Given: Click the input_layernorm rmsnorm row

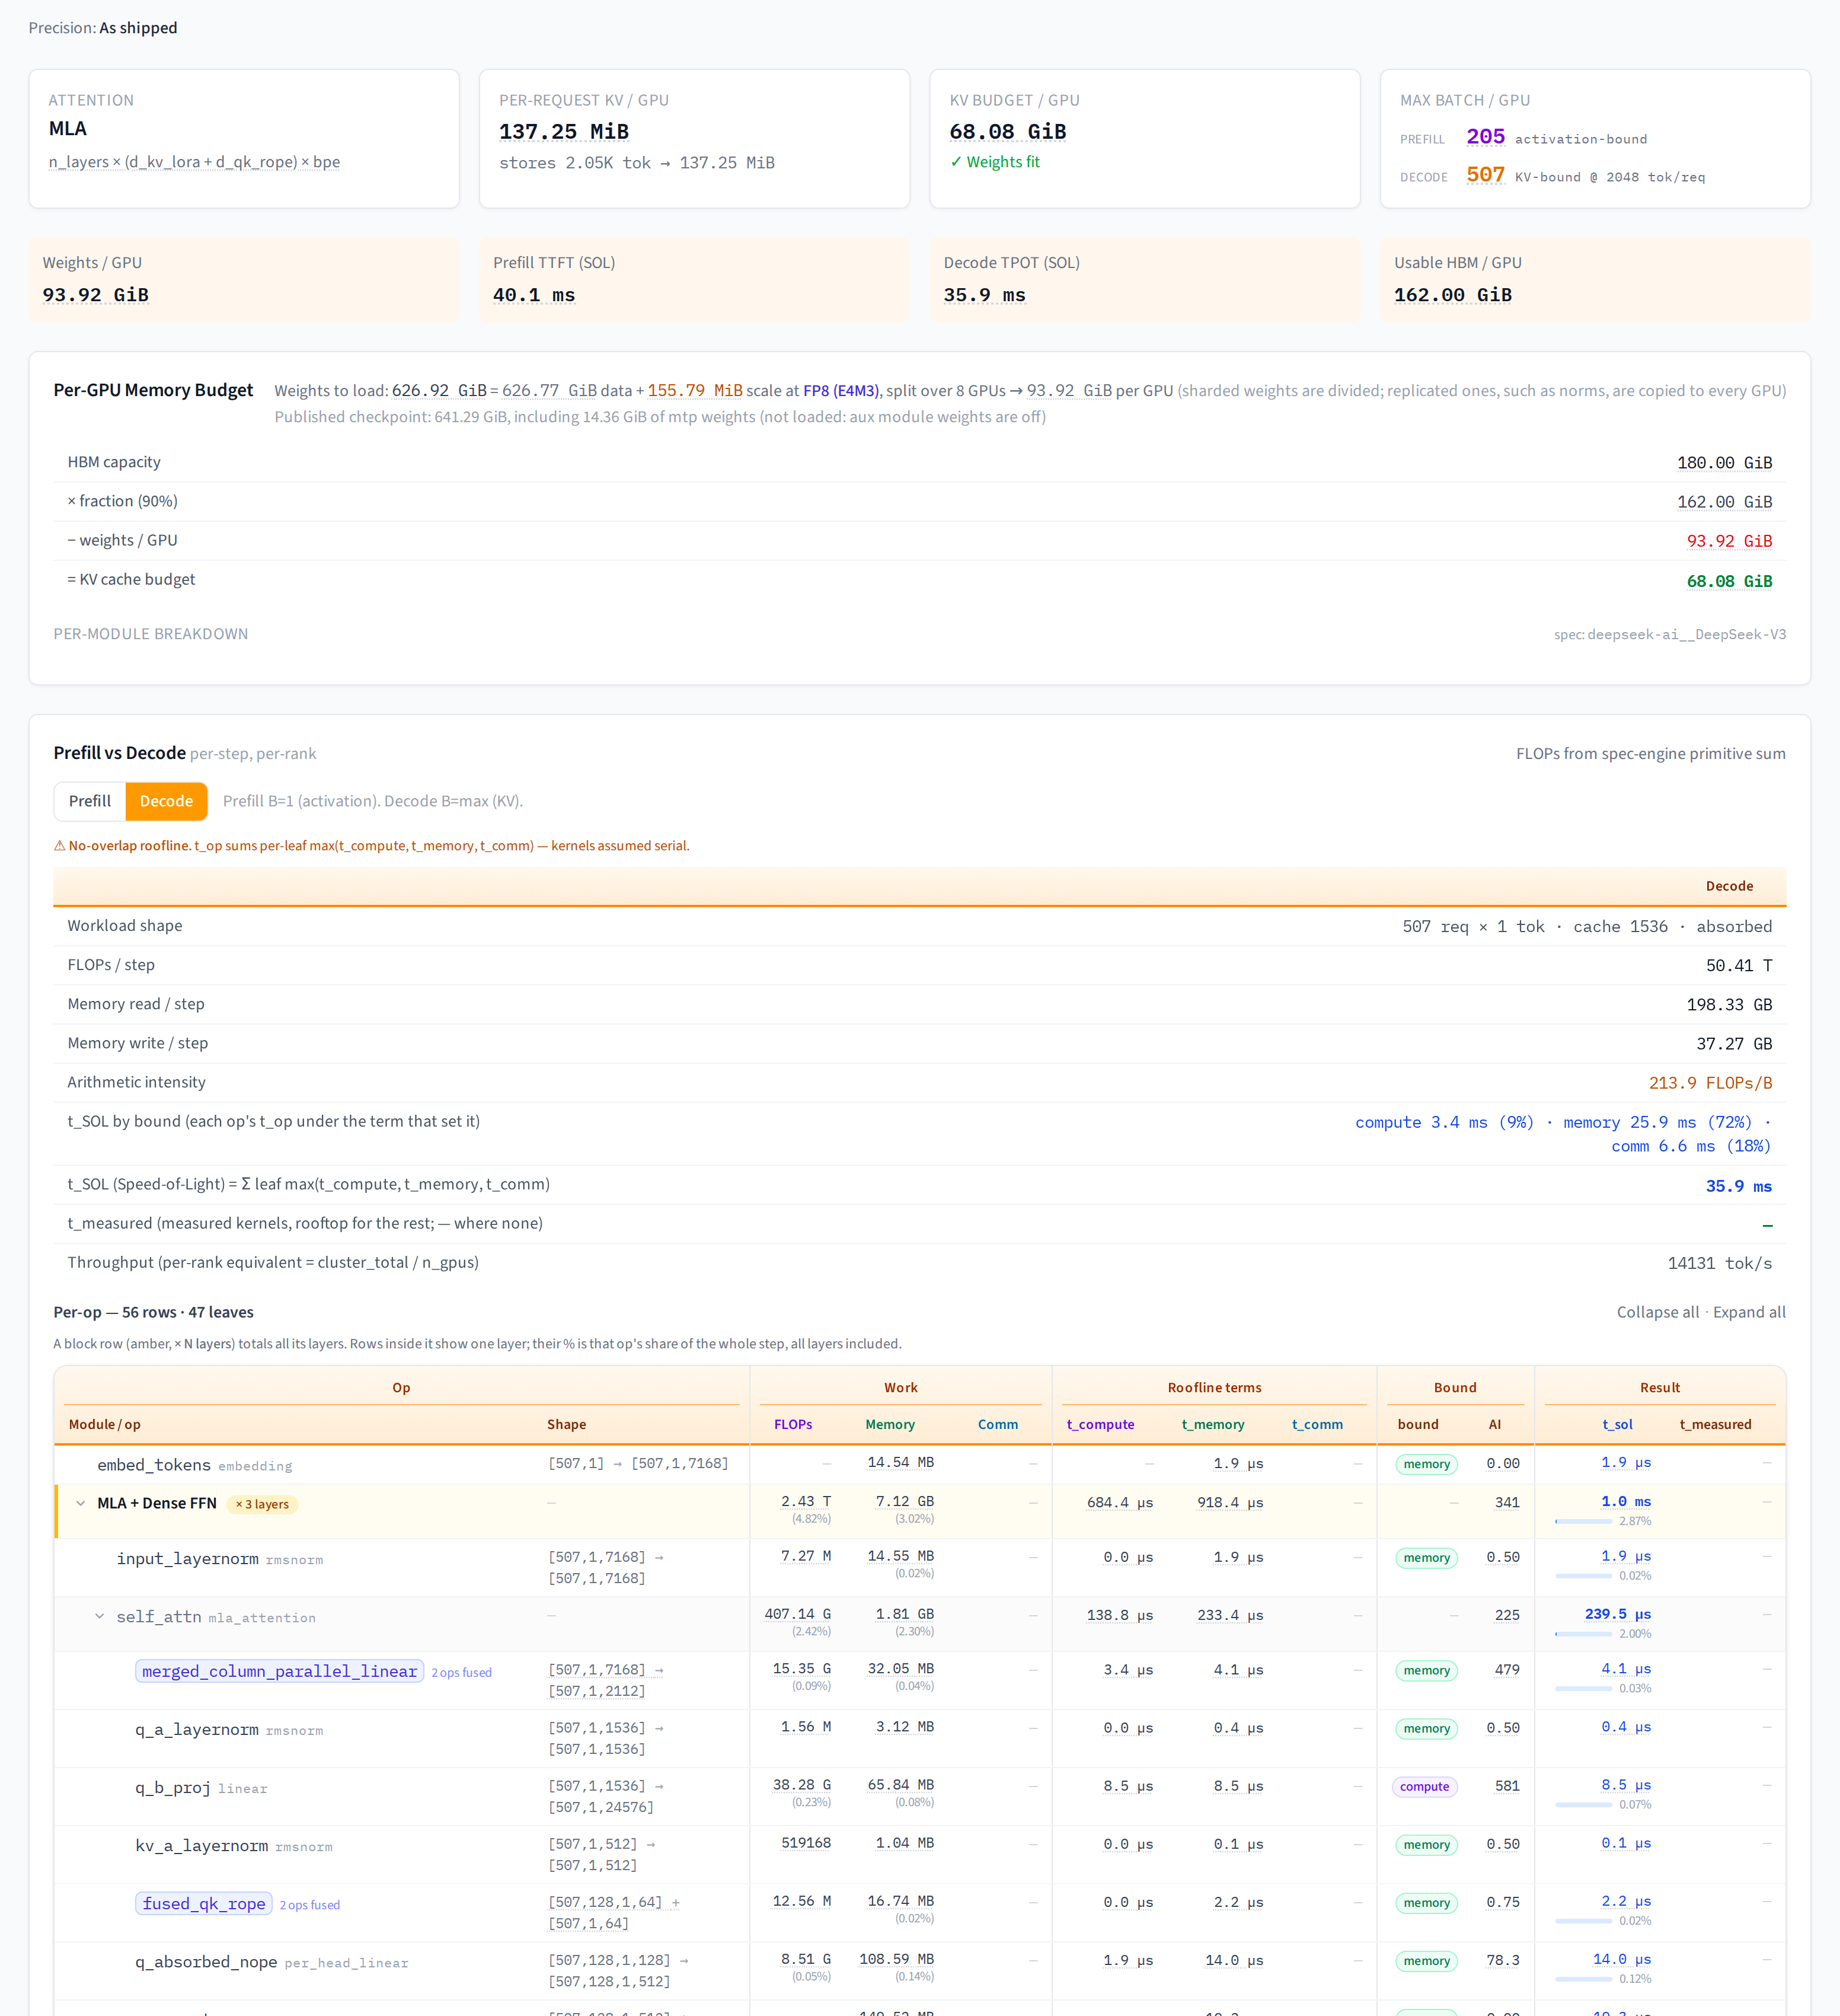Looking at the screenshot, I should [920, 1567].
